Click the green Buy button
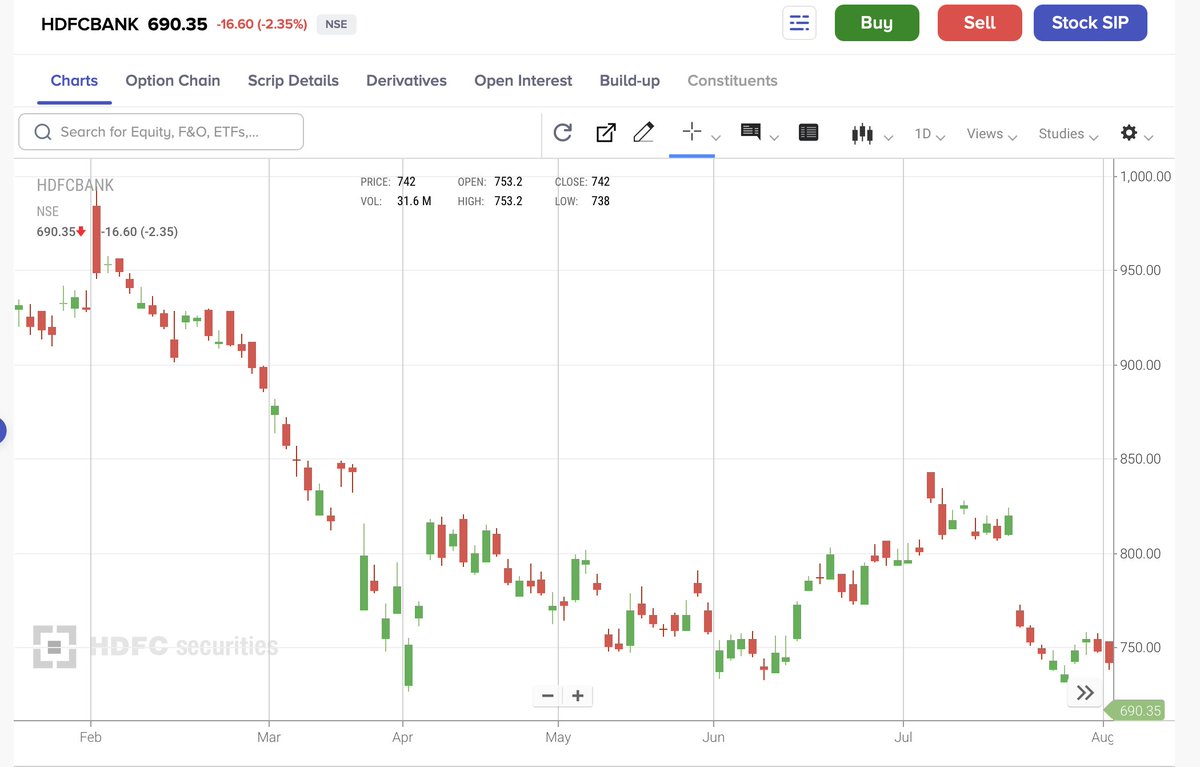 877,23
